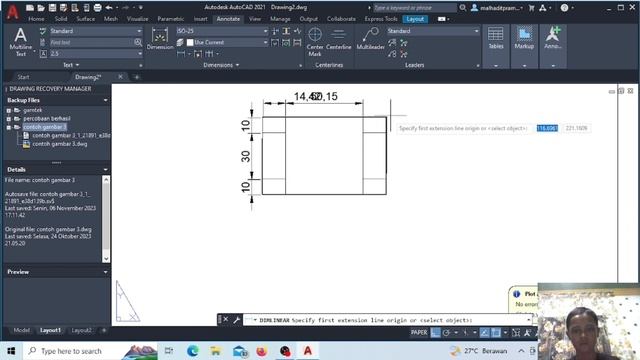Open the Express Tools ribbon tab
The image size is (640, 360).
tap(381, 19)
